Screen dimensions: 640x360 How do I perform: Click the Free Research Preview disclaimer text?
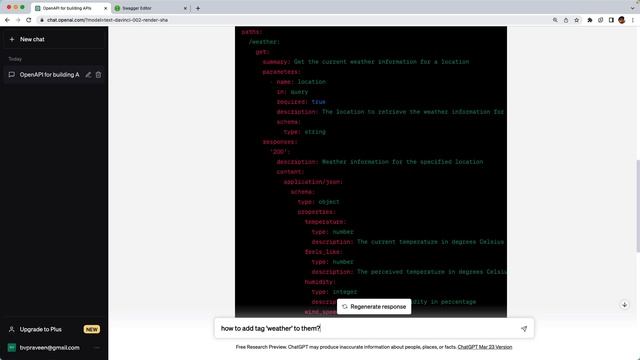click(x=346, y=347)
